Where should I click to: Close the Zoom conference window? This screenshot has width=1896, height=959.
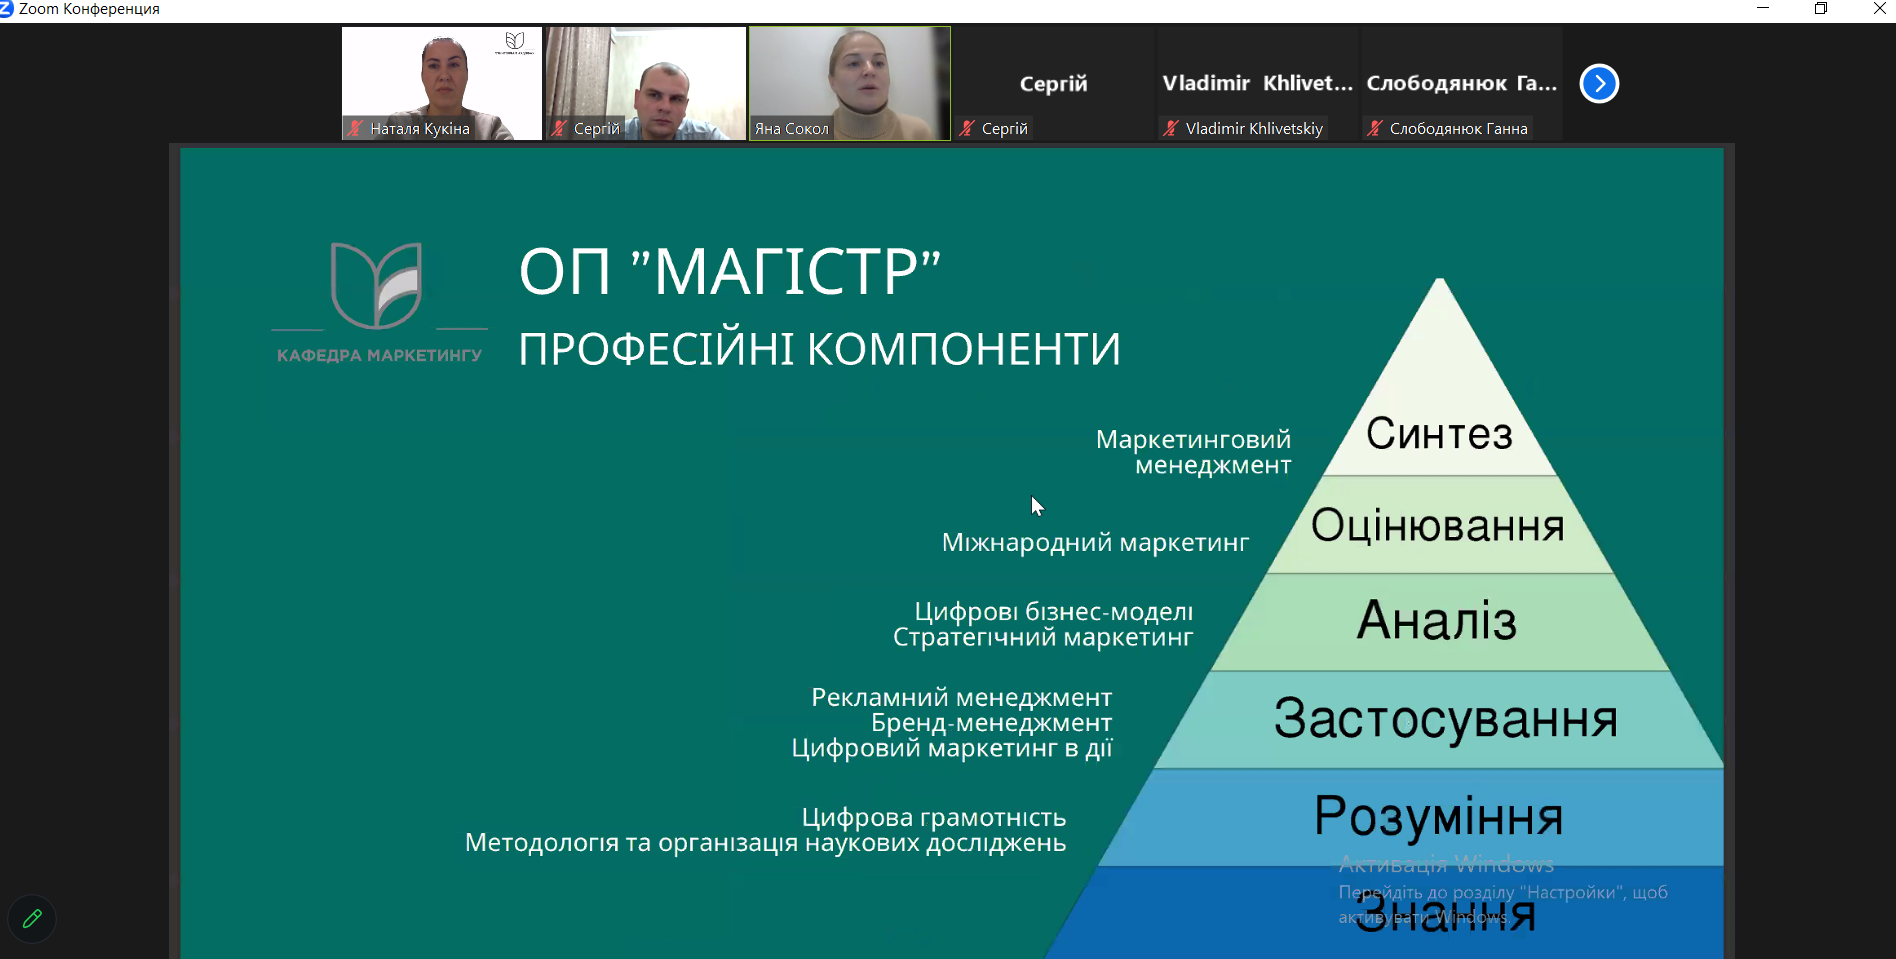(1879, 9)
